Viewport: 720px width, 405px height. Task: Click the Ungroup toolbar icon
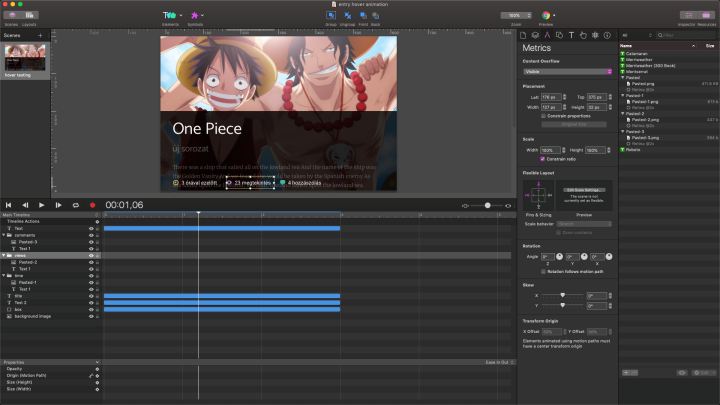[348, 16]
